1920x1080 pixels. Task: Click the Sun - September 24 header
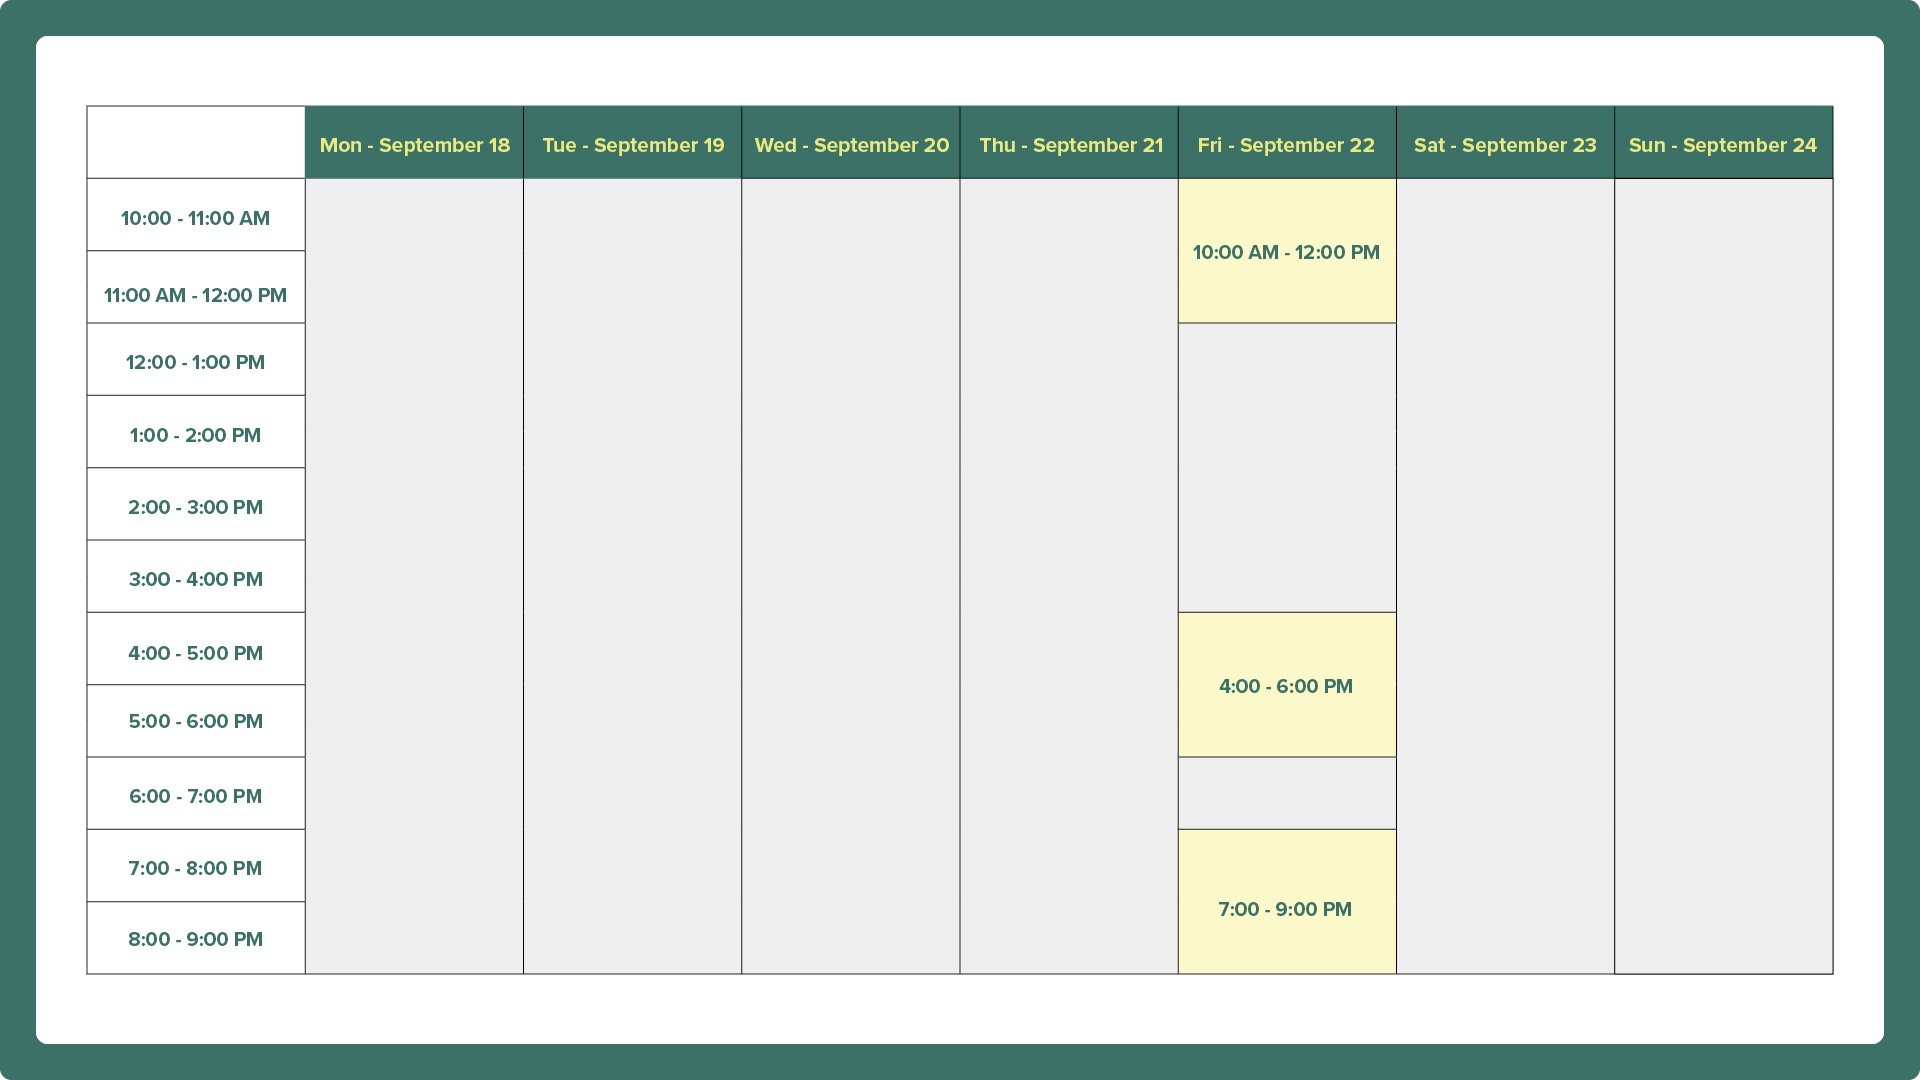1723,144
